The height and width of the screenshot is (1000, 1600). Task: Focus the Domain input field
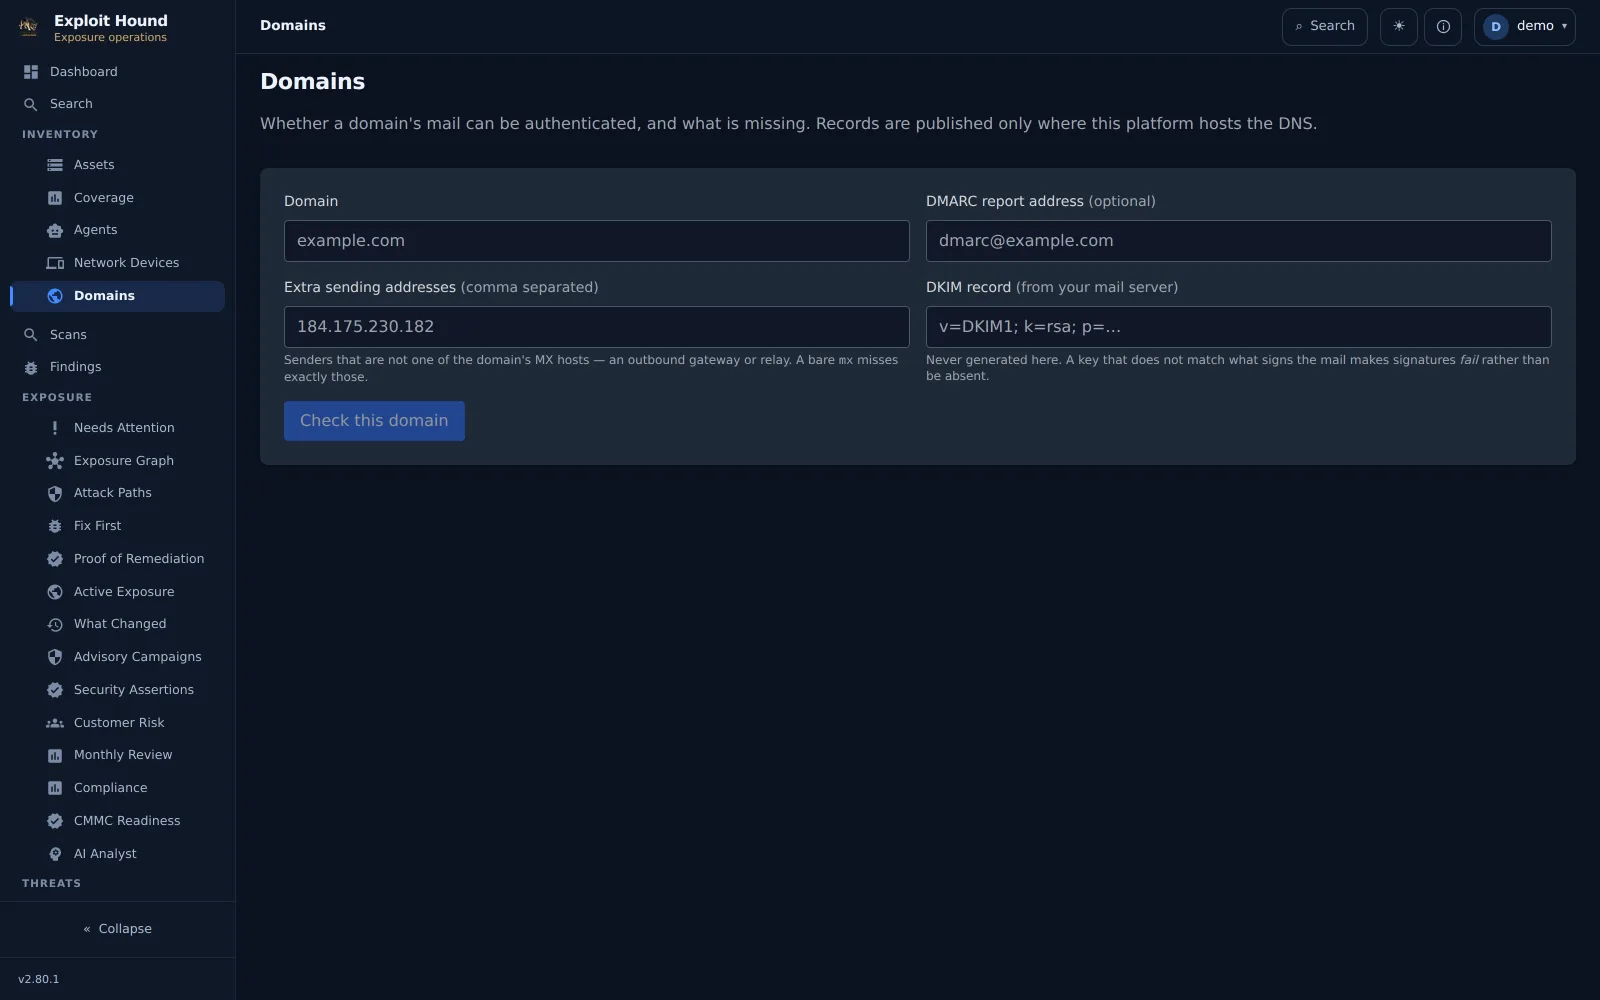(597, 241)
